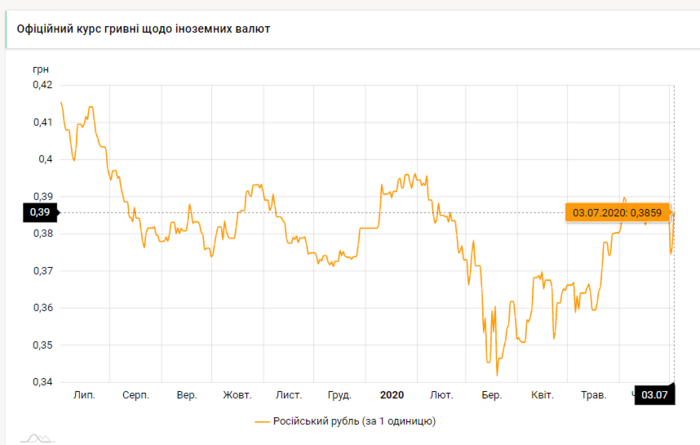Click the 0,34 y-axis value
700x445 pixels.
42,382
